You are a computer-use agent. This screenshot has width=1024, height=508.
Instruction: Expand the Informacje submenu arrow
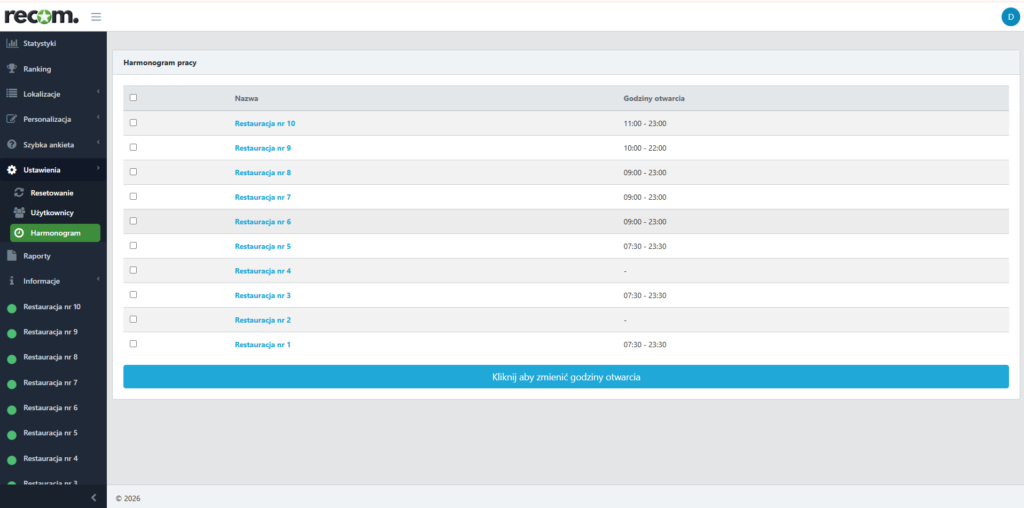tap(98, 281)
